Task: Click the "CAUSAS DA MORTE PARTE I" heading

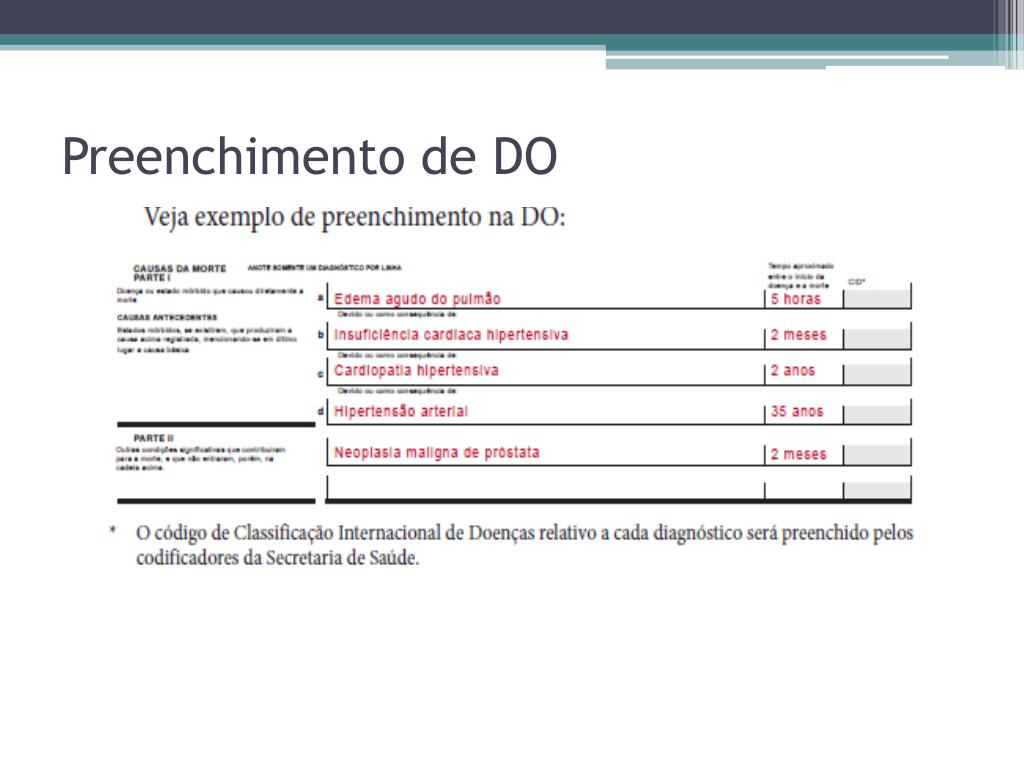Action: tap(180, 273)
